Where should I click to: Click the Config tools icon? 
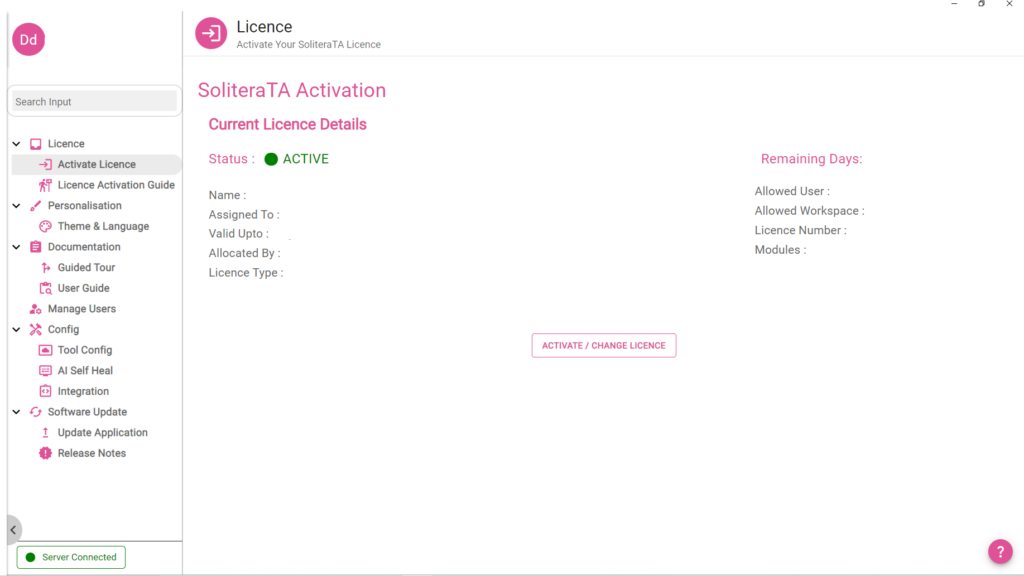click(36, 330)
